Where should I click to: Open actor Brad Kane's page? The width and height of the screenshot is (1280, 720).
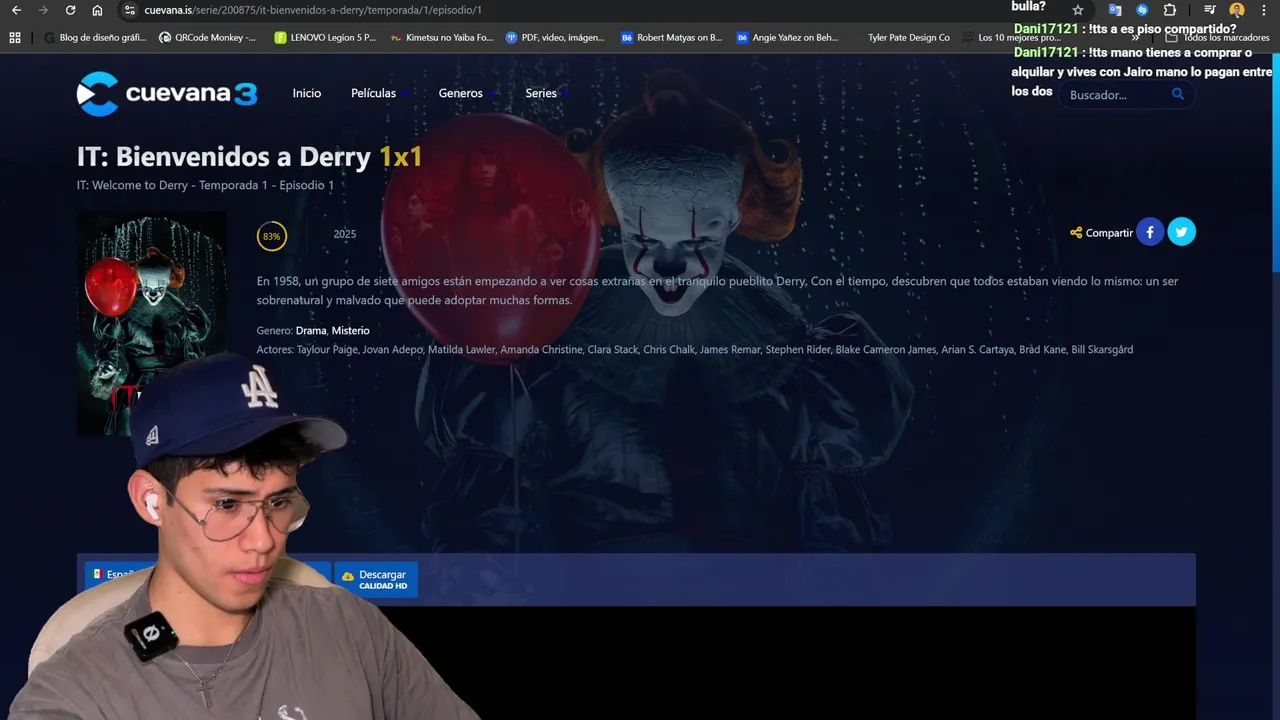point(1043,350)
